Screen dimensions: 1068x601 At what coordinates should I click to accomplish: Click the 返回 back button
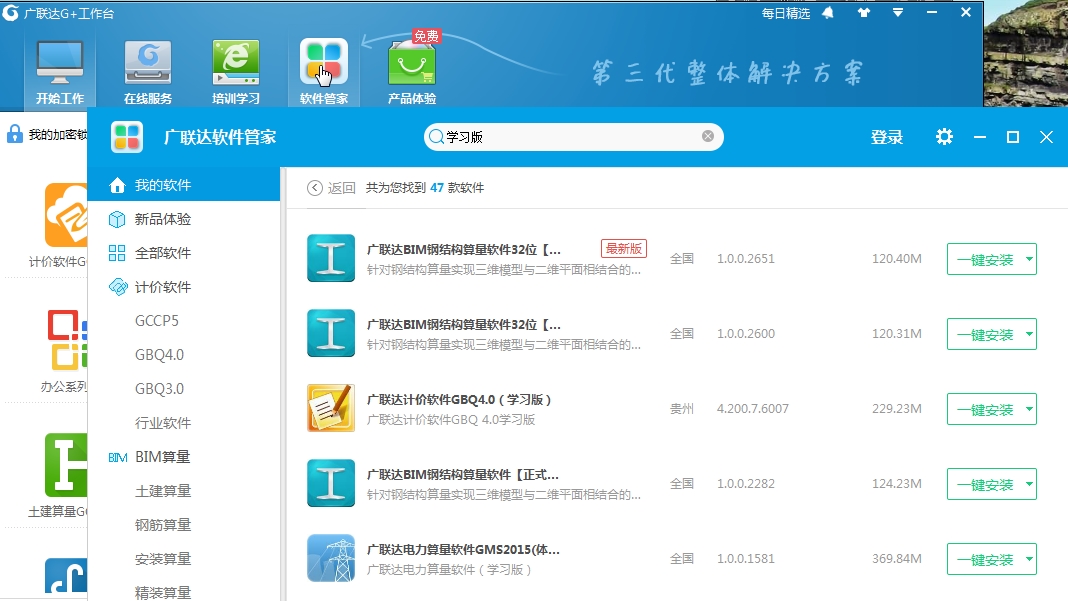tap(332, 187)
